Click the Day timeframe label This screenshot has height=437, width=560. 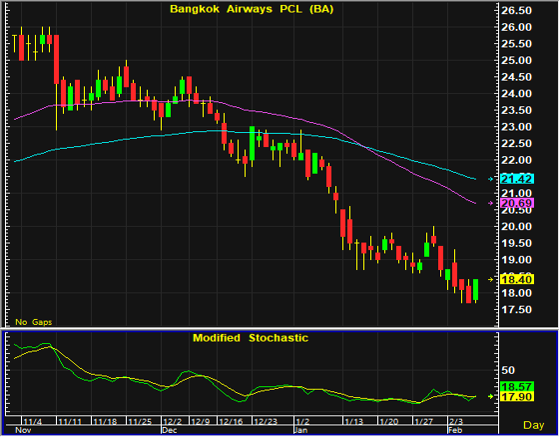click(534, 425)
